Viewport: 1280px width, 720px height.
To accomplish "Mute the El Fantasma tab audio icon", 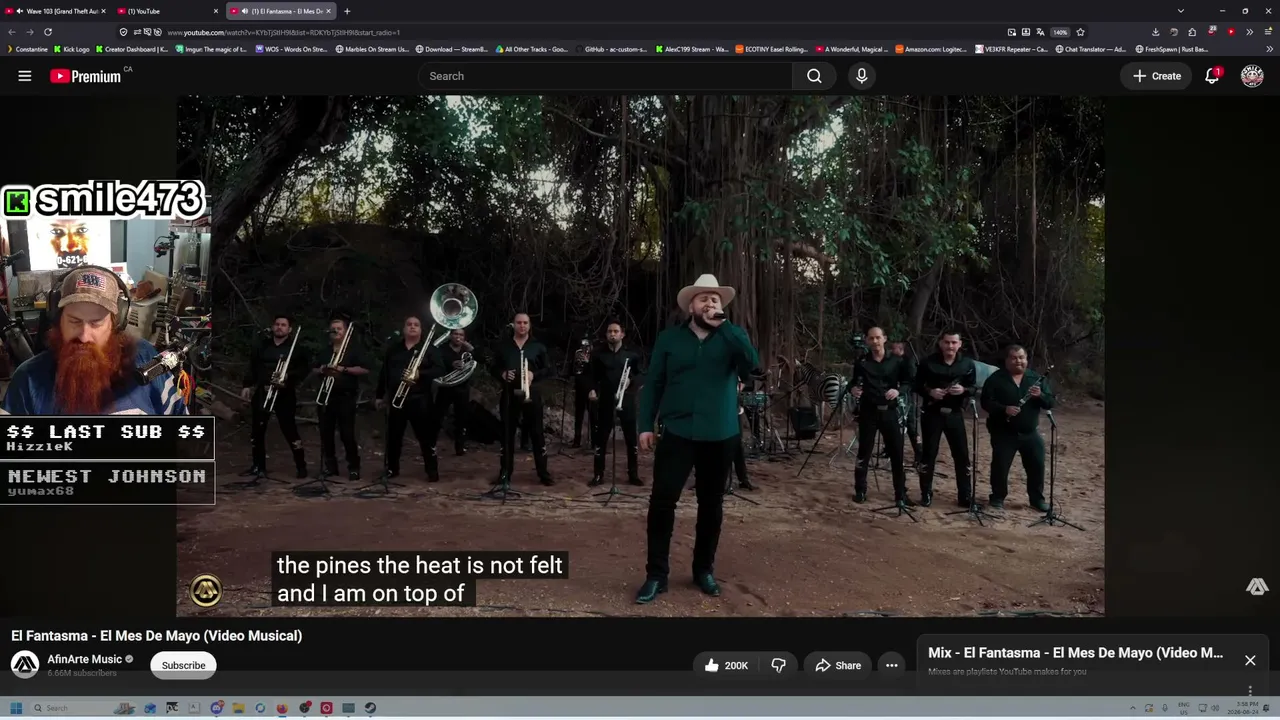I will 245,11.
